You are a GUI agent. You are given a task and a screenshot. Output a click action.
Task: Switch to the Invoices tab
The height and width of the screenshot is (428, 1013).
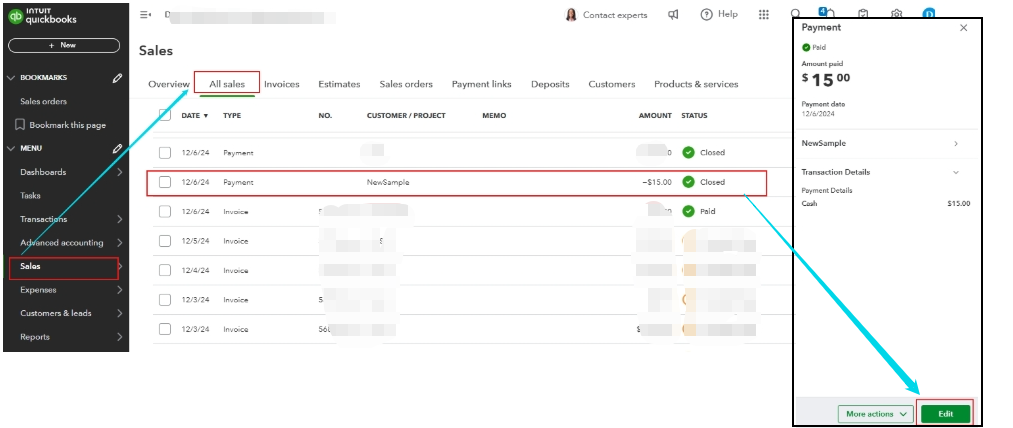coord(281,84)
